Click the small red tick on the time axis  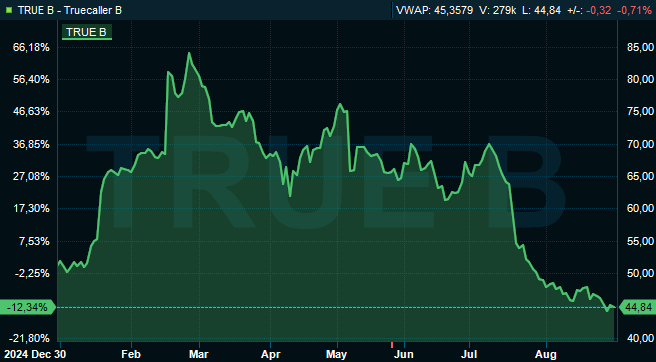click(x=392, y=345)
